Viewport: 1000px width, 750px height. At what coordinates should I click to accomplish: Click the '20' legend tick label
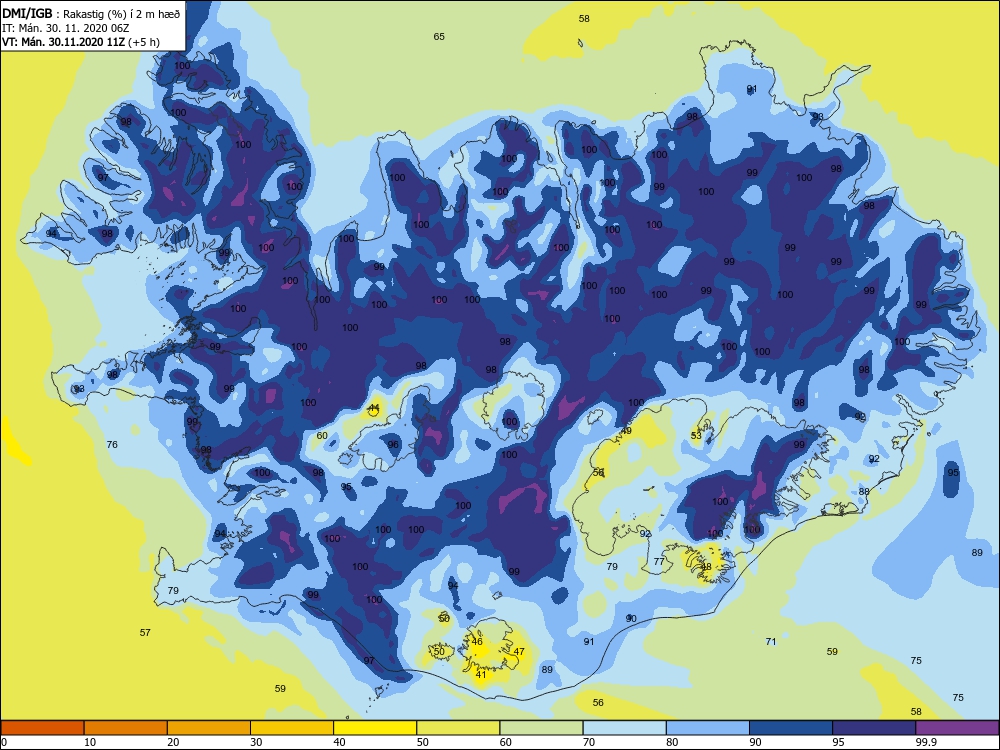173,742
